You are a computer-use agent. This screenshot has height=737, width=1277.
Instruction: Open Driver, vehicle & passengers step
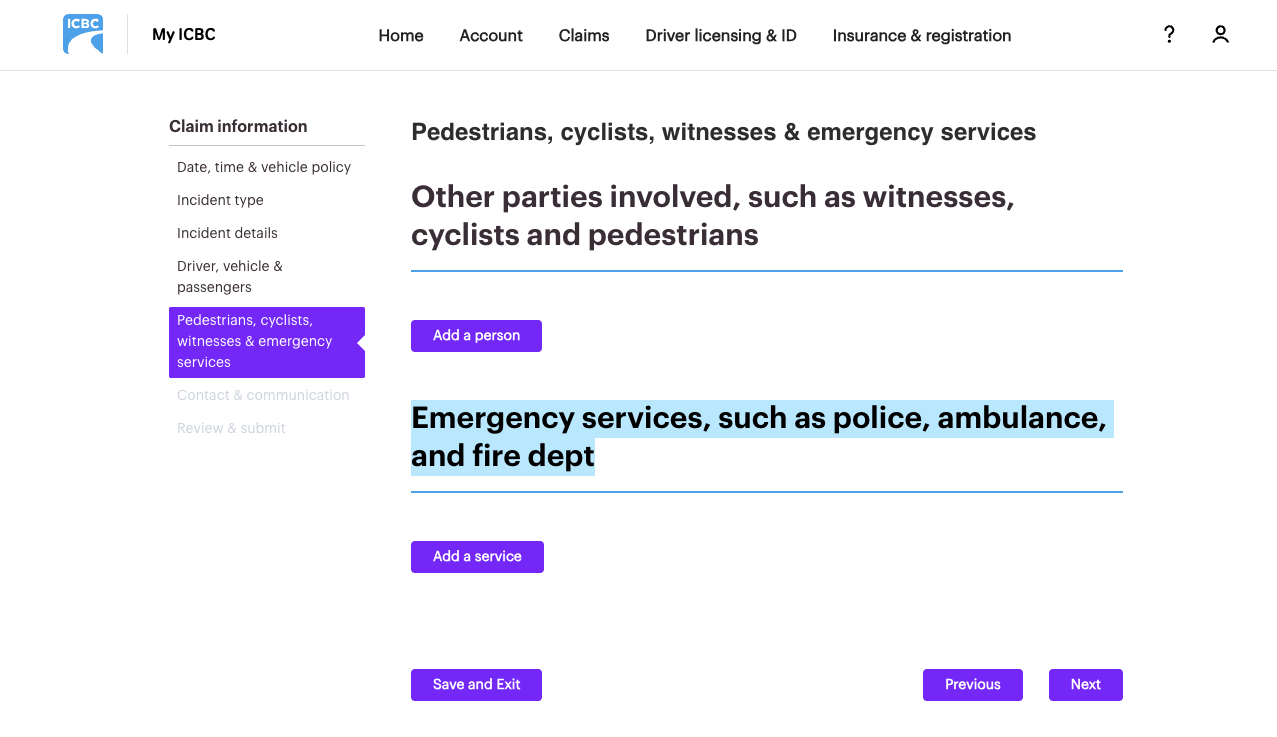tap(230, 277)
